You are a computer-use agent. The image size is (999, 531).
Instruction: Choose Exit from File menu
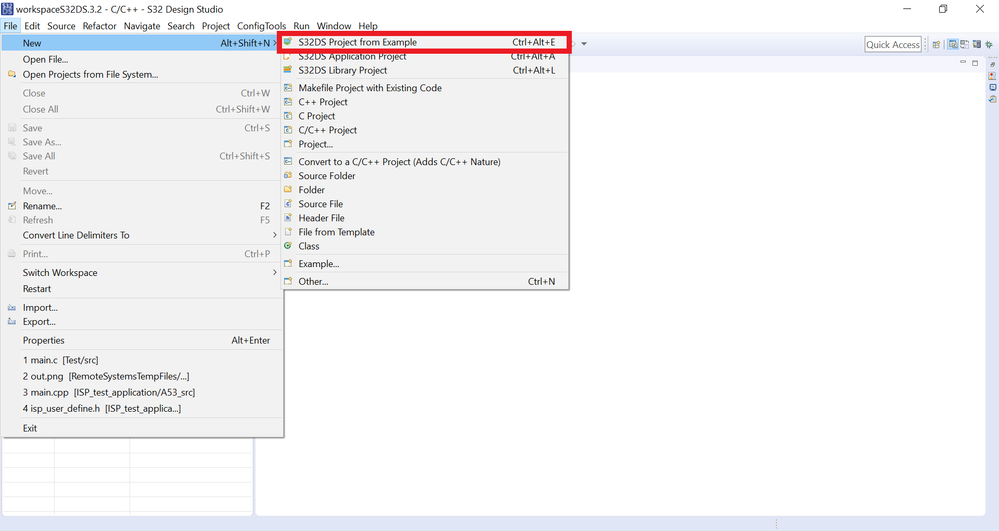click(141, 428)
